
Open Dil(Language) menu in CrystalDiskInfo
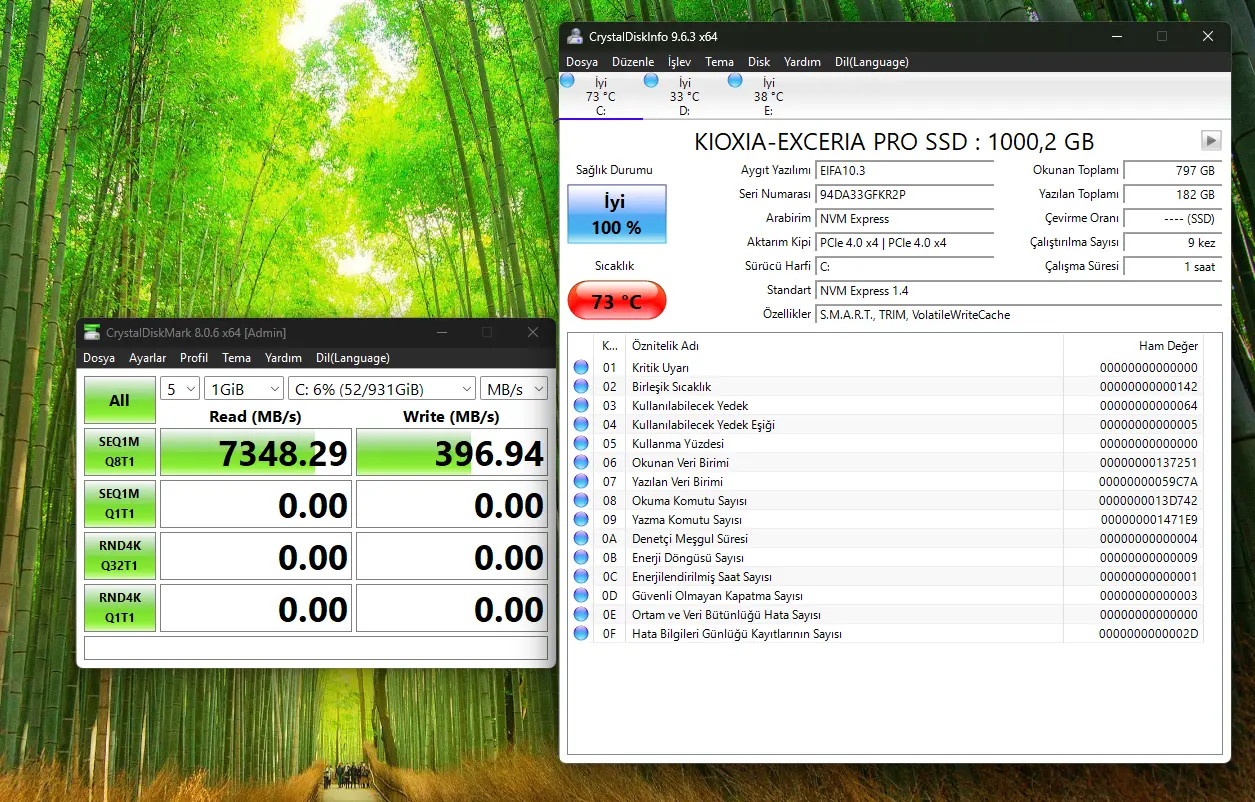pyautogui.click(x=872, y=61)
